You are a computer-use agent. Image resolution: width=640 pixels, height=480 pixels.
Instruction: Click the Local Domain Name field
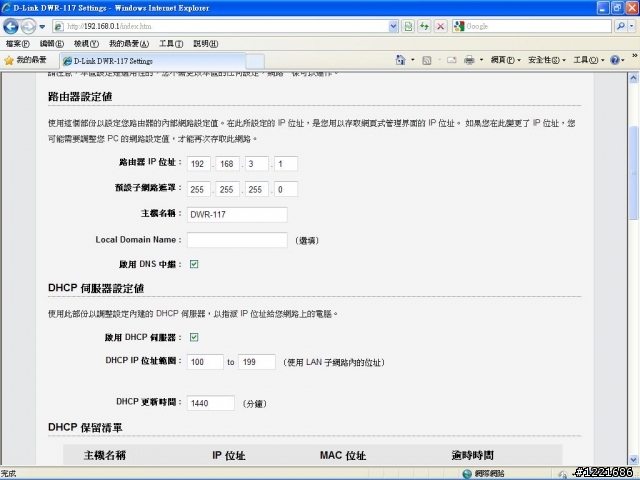237,240
